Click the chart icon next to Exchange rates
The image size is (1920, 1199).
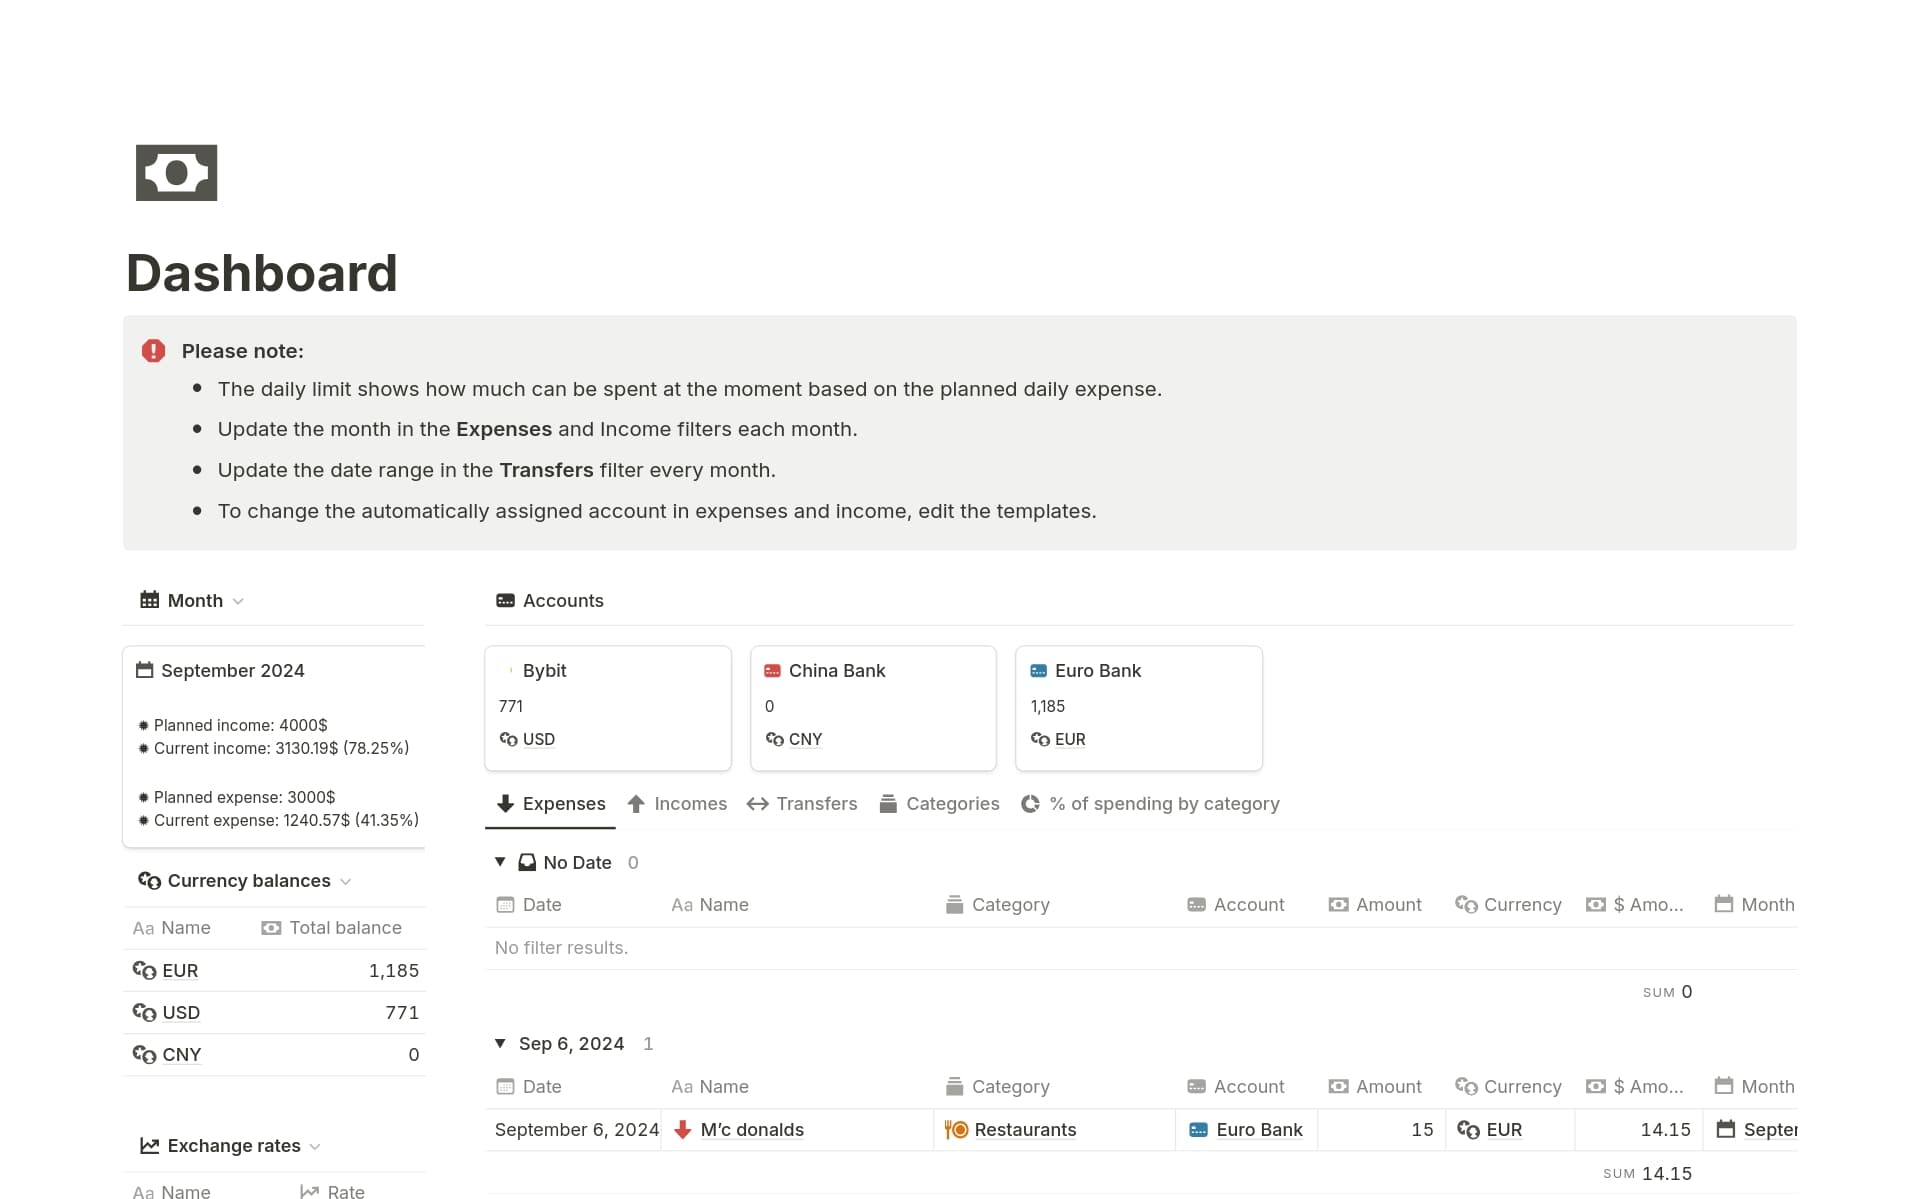point(149,1145)
